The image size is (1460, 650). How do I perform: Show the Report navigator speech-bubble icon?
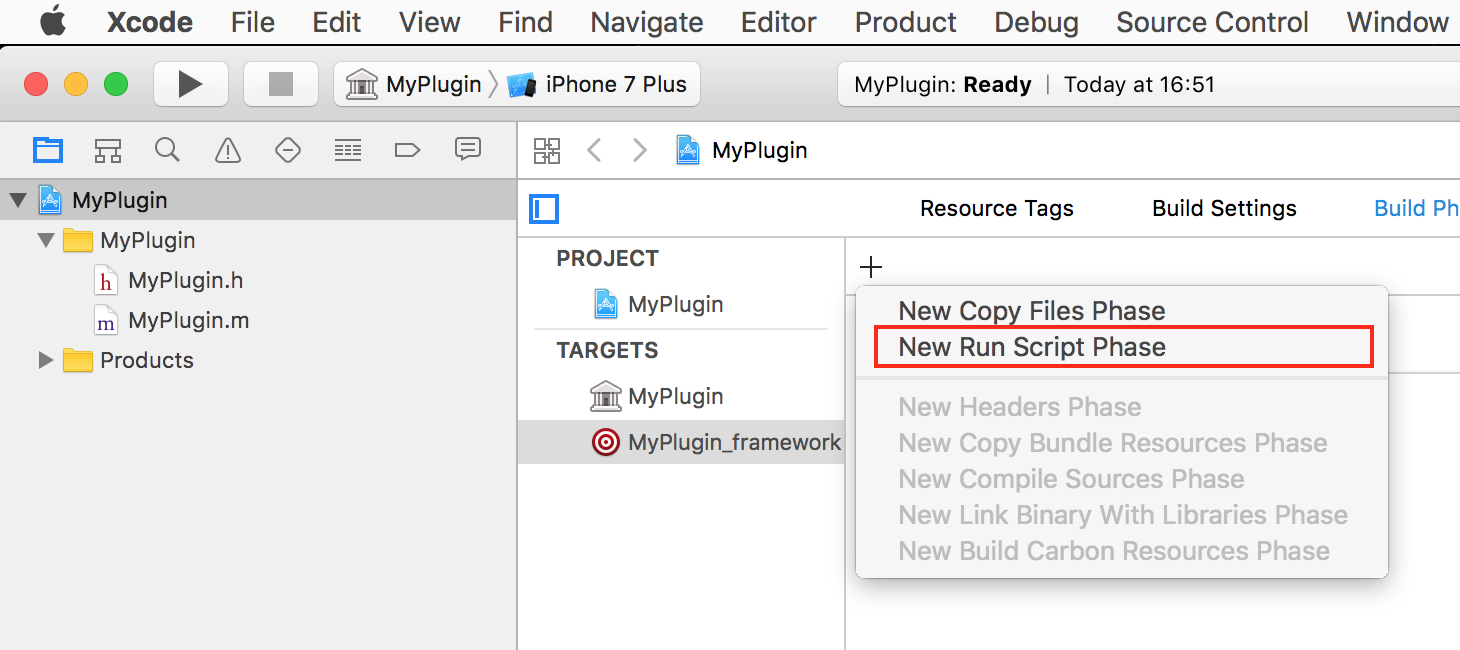pos(467,150)
